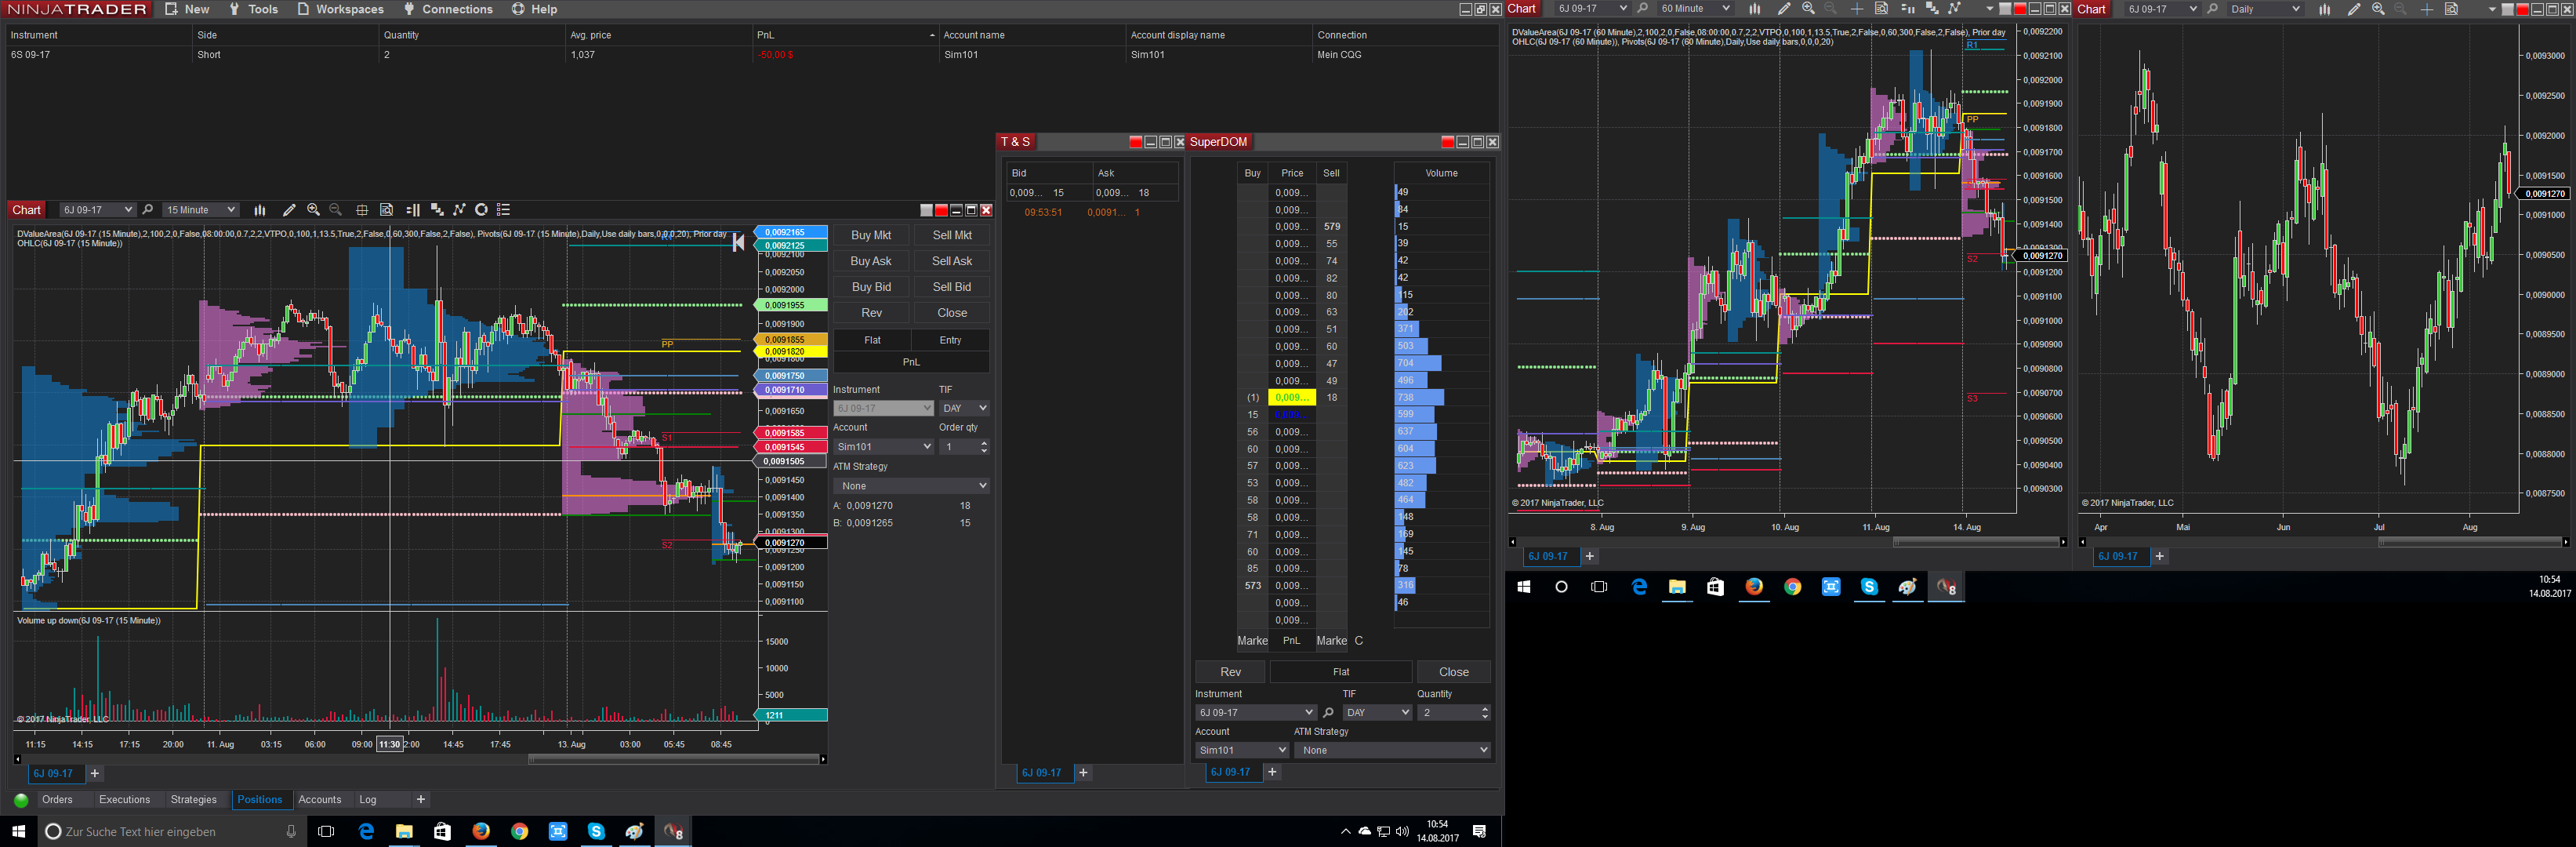This screenshot has height=847, width=2576.
Task: Toggle Chart Trader icon in 60 Minute chart
Action: click(x=1907, y=9)
